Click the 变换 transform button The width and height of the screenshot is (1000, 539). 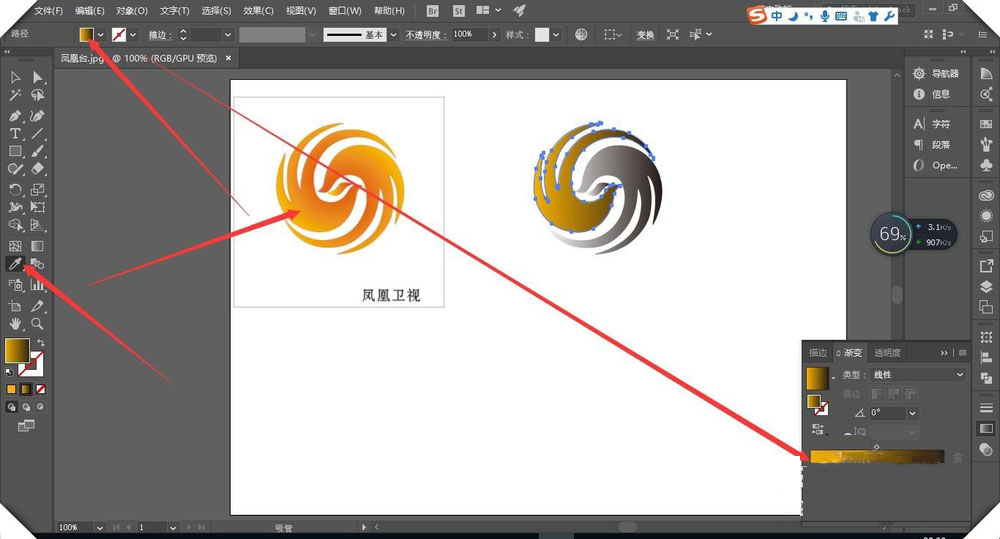[x=645, y=35]
